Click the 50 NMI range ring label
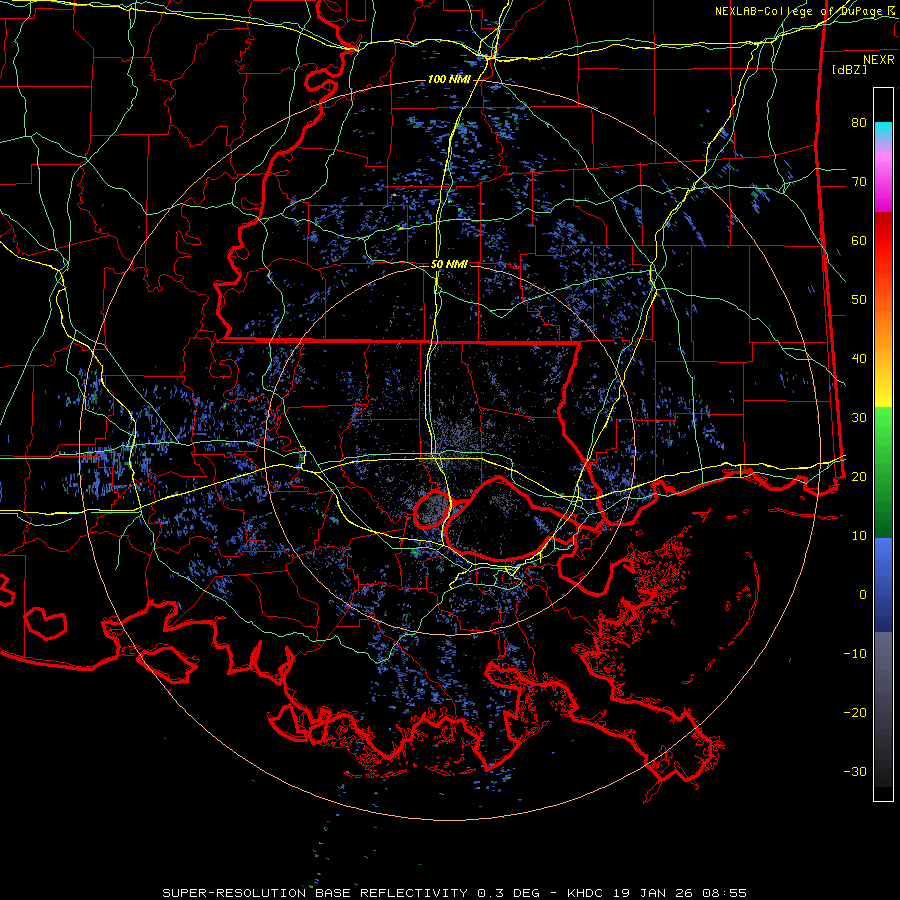The image size is (900, 900). point(449,265)
